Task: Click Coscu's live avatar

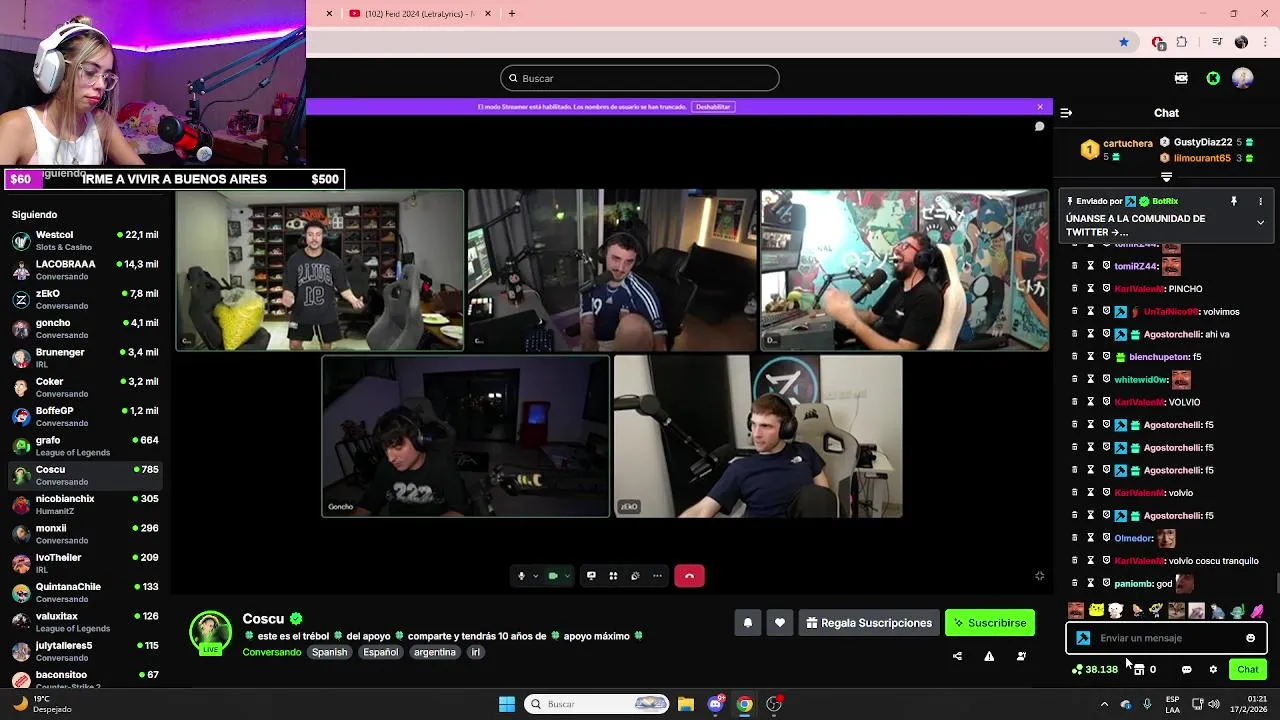Action: (210, 632)
